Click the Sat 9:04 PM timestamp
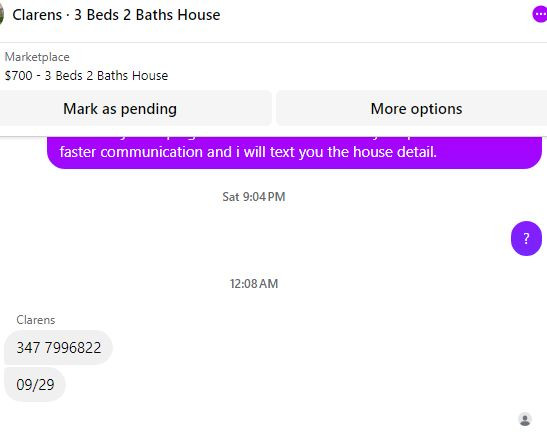Image resolution: width=547 pixels, height=441 pixels. tap(254, 197)
